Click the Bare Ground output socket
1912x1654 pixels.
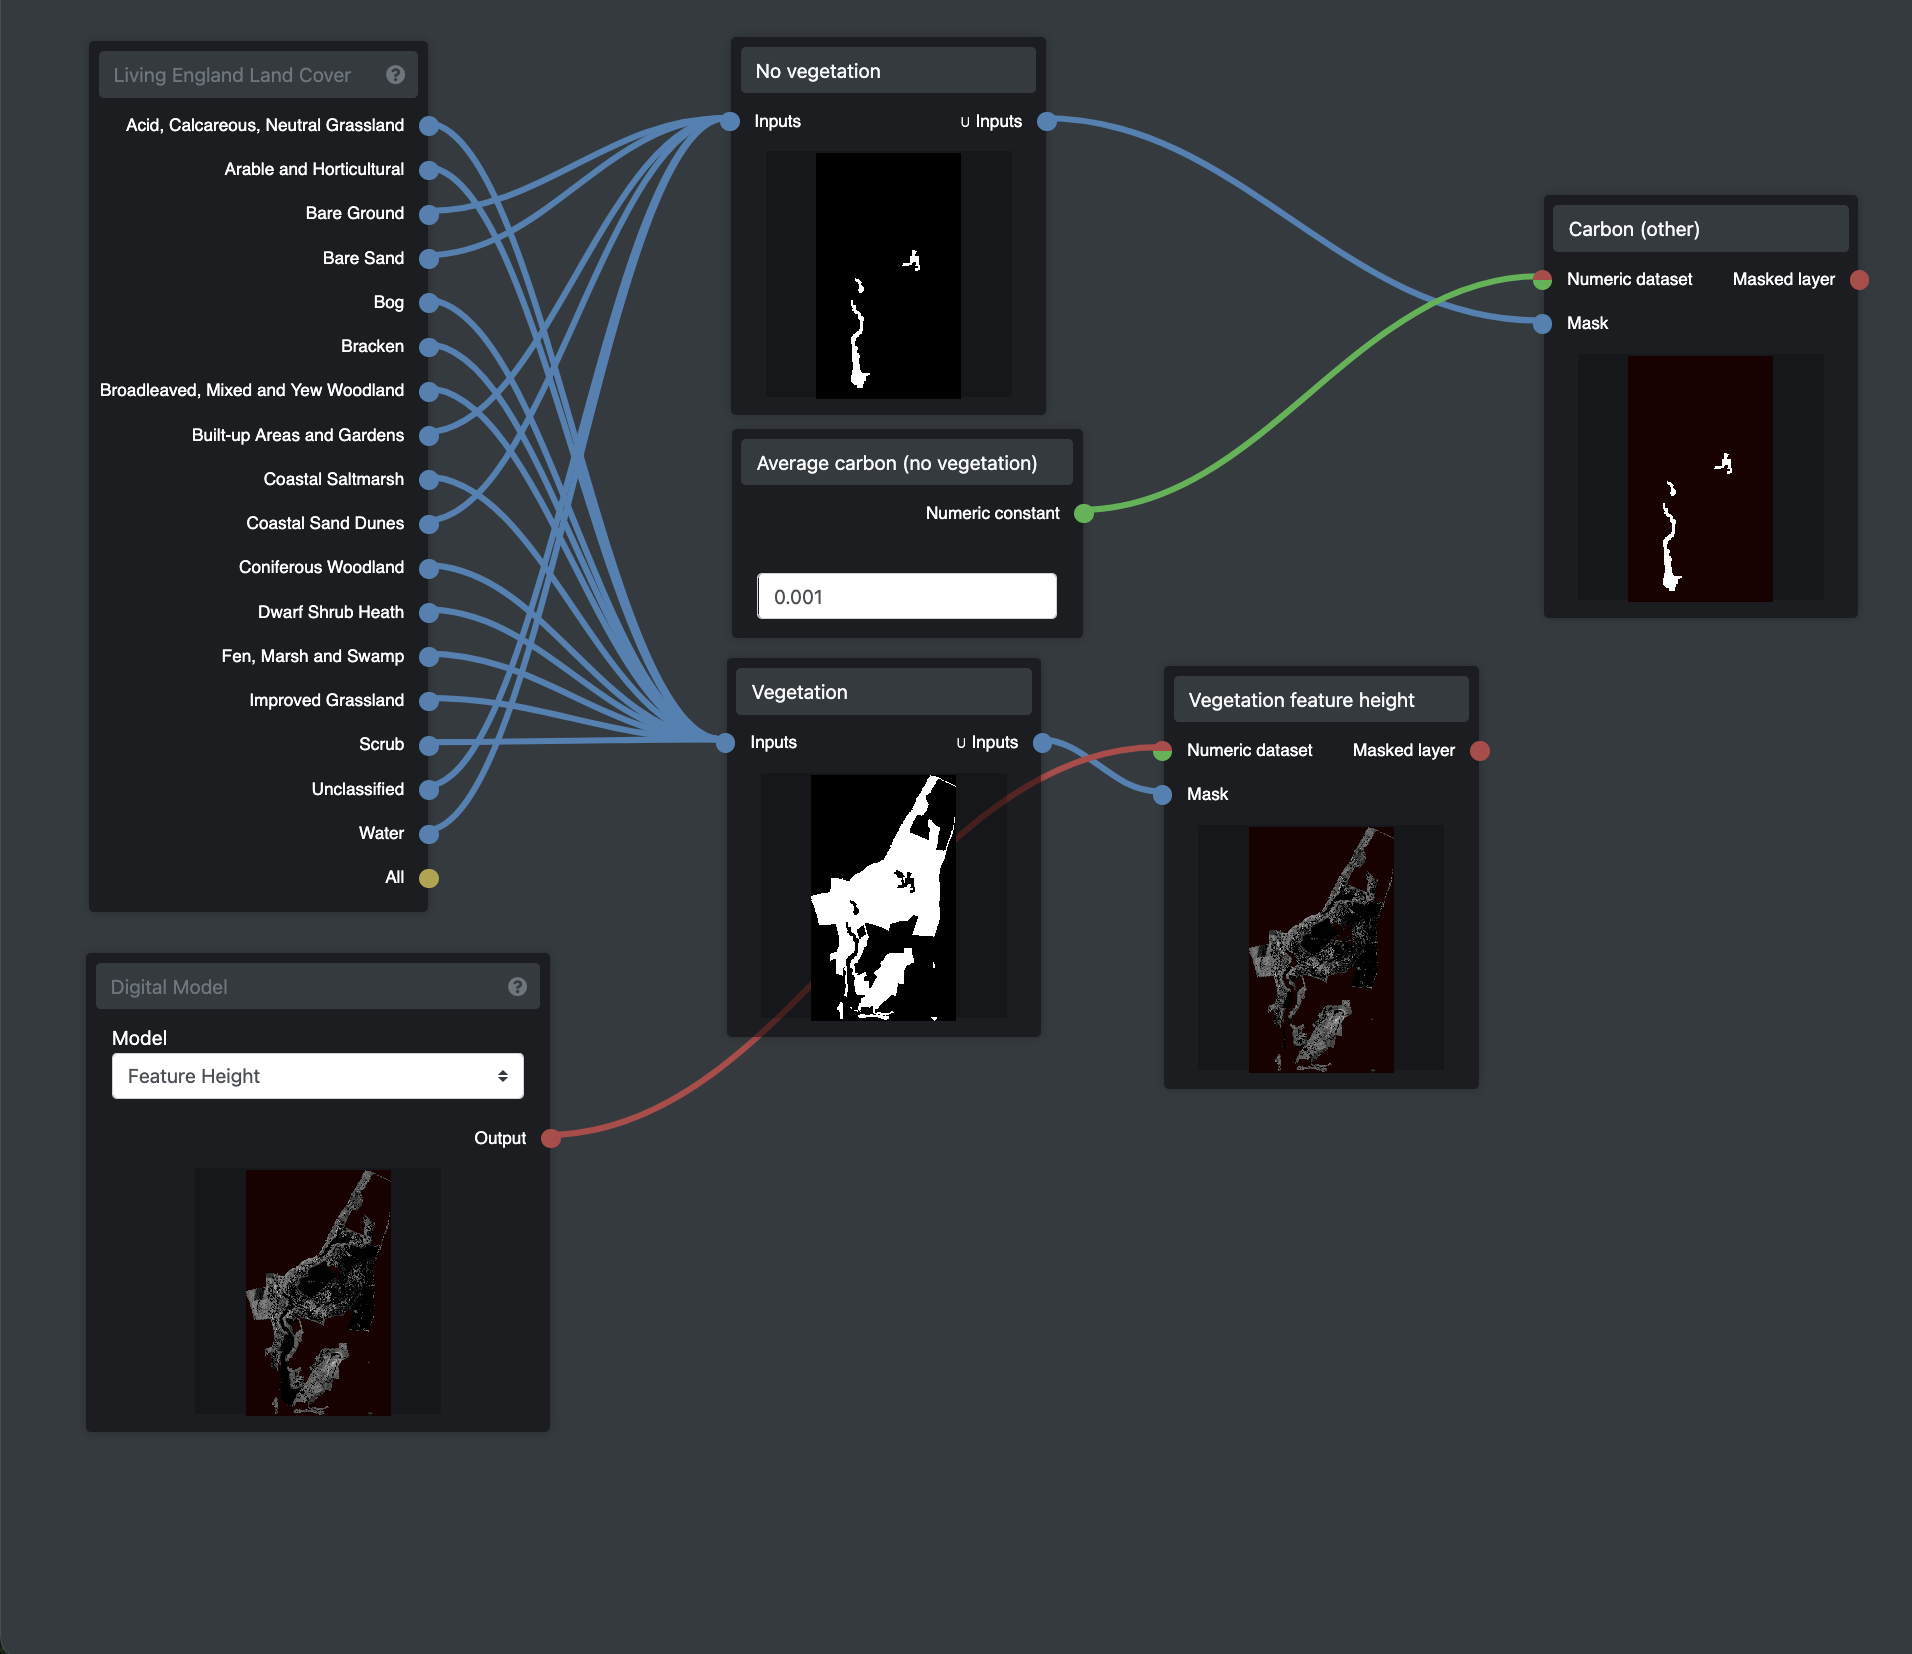click(x=429, y=214)
